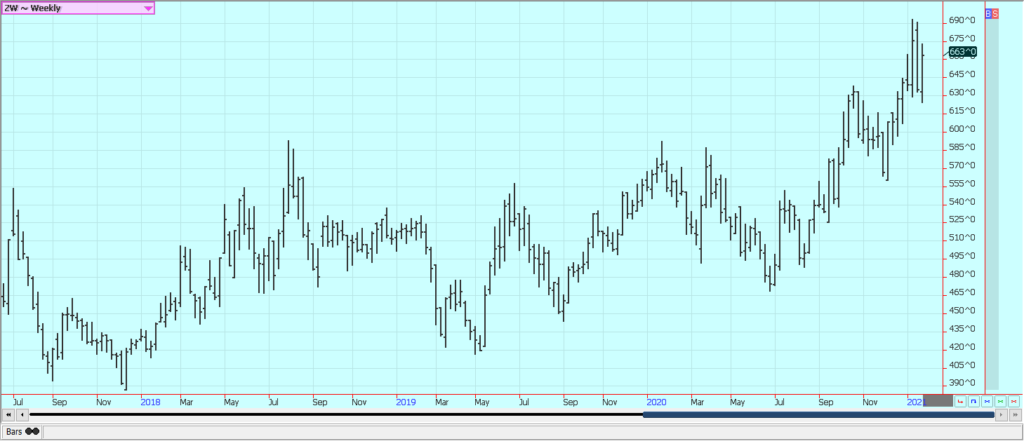Click the blue magnet icon below the chart
The image size is (1024, 441).
(974, 401)
